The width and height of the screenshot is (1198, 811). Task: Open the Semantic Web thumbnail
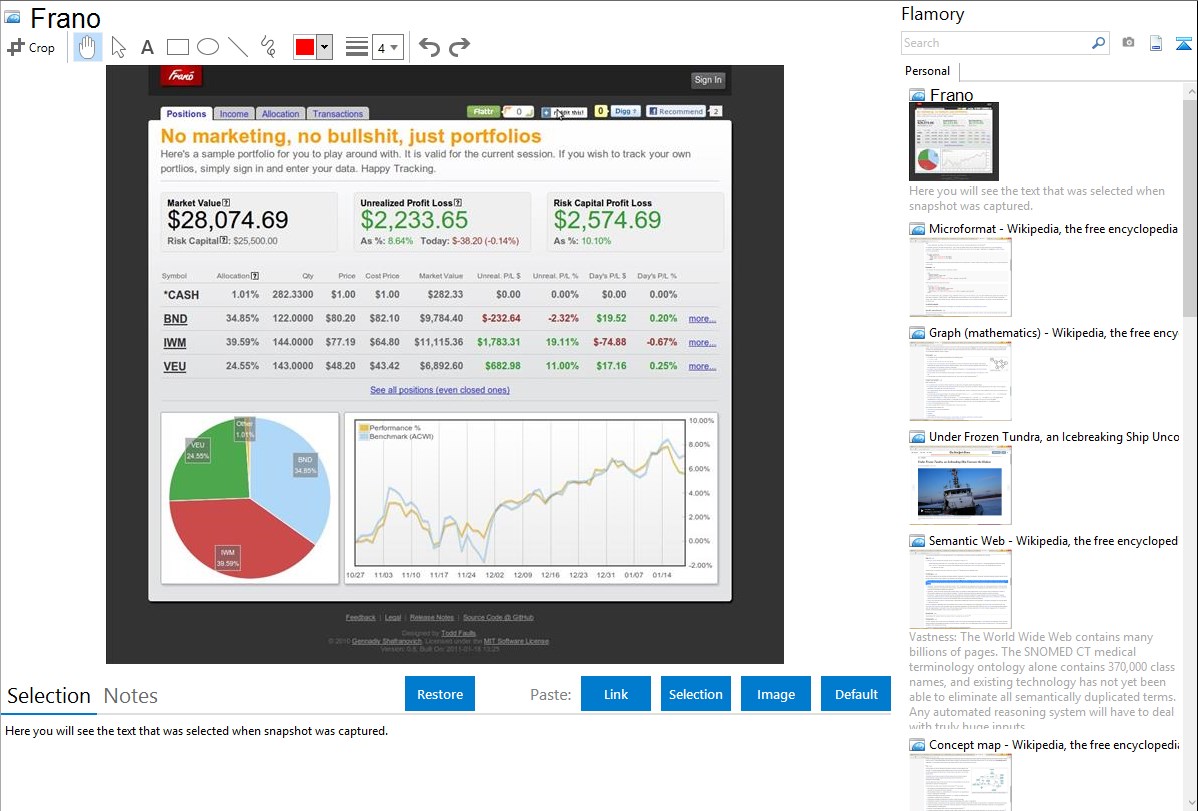(x=960, y=589)
